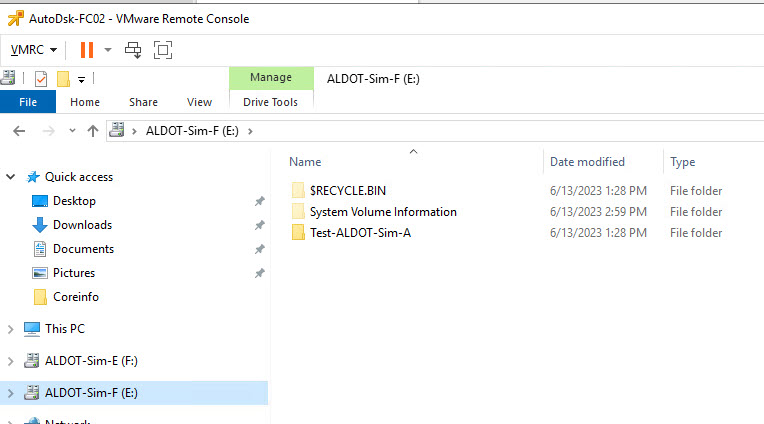Open the Drive Tools tab
The width and height of the screenshot is (764, 424).
pos(271,102)
